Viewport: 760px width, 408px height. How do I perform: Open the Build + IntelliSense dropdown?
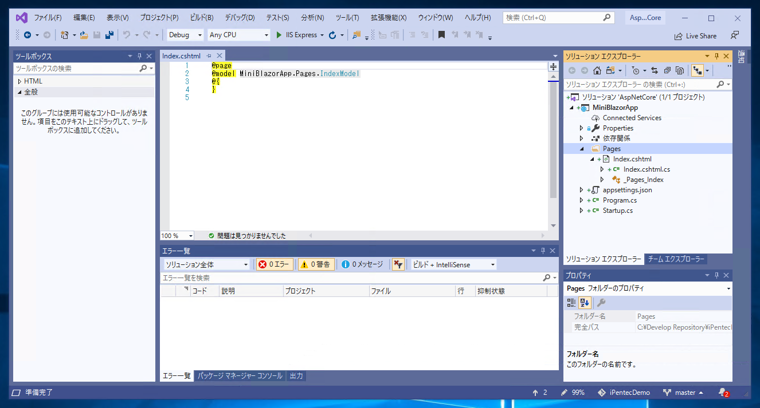pos(453,265)
